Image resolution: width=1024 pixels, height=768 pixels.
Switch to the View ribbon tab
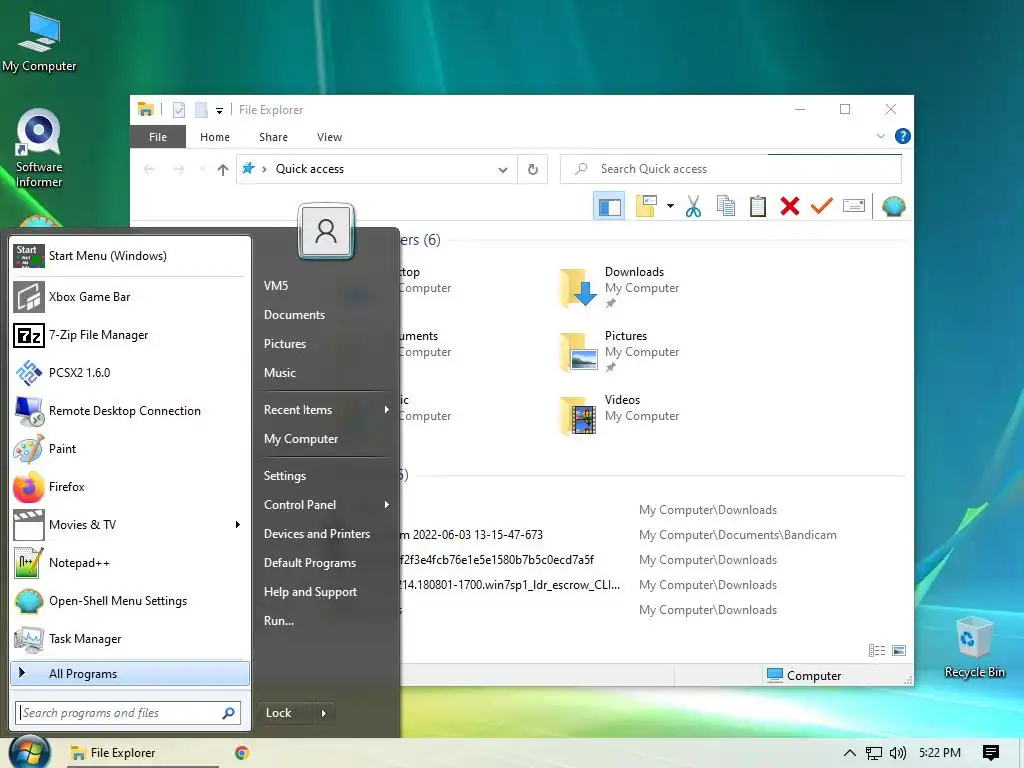point(329,137)
